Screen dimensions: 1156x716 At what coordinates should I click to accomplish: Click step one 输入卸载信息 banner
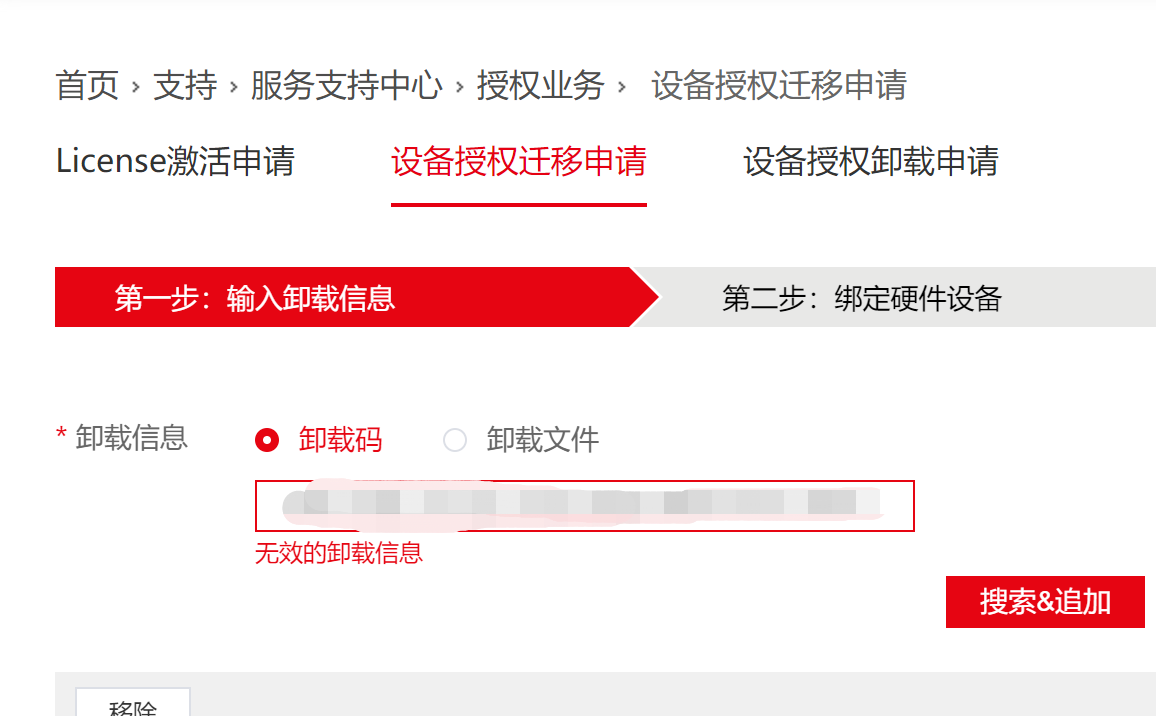click(x=255, y=298)
